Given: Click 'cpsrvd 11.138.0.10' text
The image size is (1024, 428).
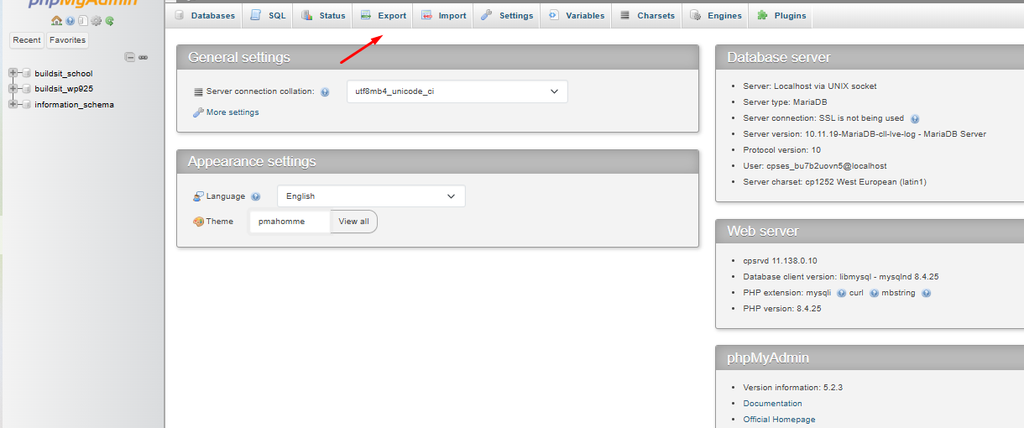Looking at the screenshot, I should pos(782,260).
